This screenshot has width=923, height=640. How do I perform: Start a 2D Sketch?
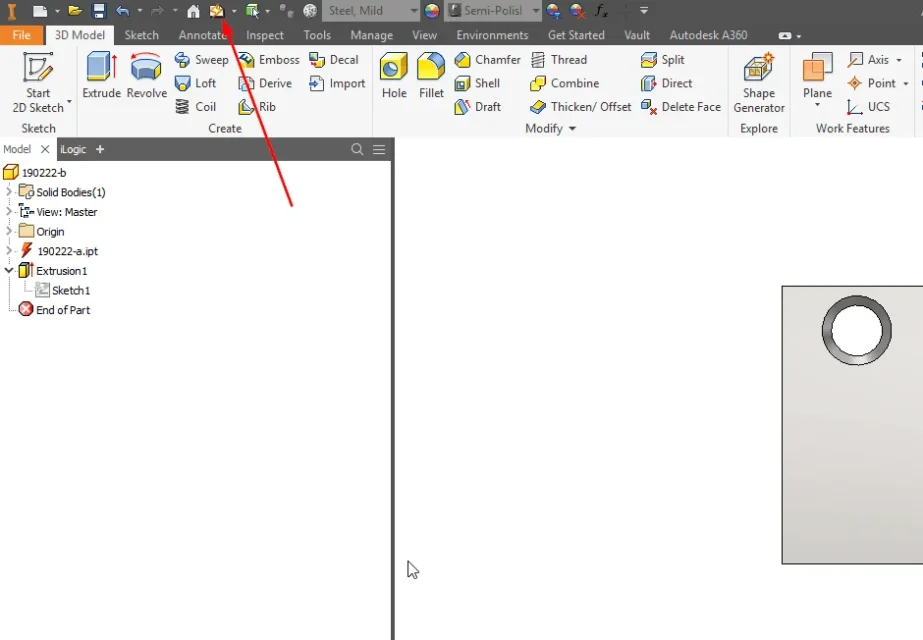click(38, 82)
